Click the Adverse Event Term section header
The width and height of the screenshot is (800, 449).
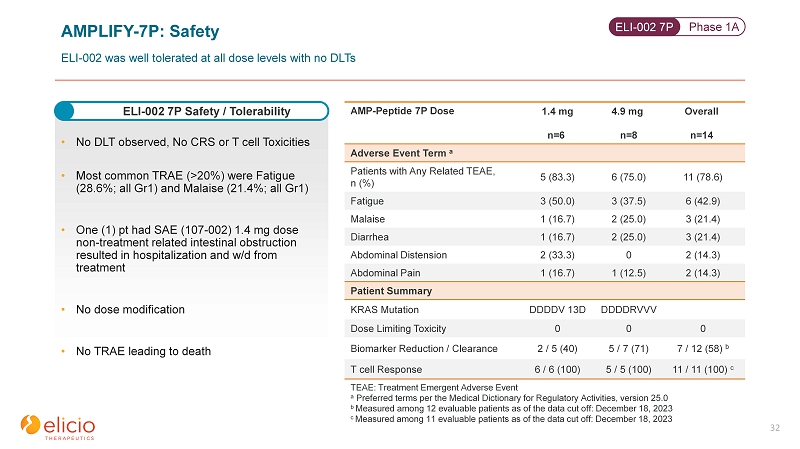(x=401, y=153)
